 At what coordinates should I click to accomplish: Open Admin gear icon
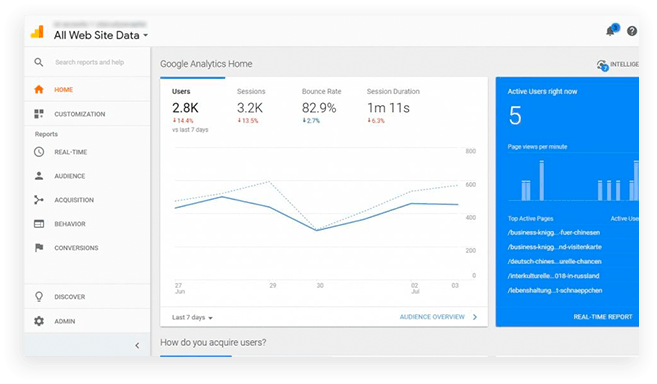39,321
